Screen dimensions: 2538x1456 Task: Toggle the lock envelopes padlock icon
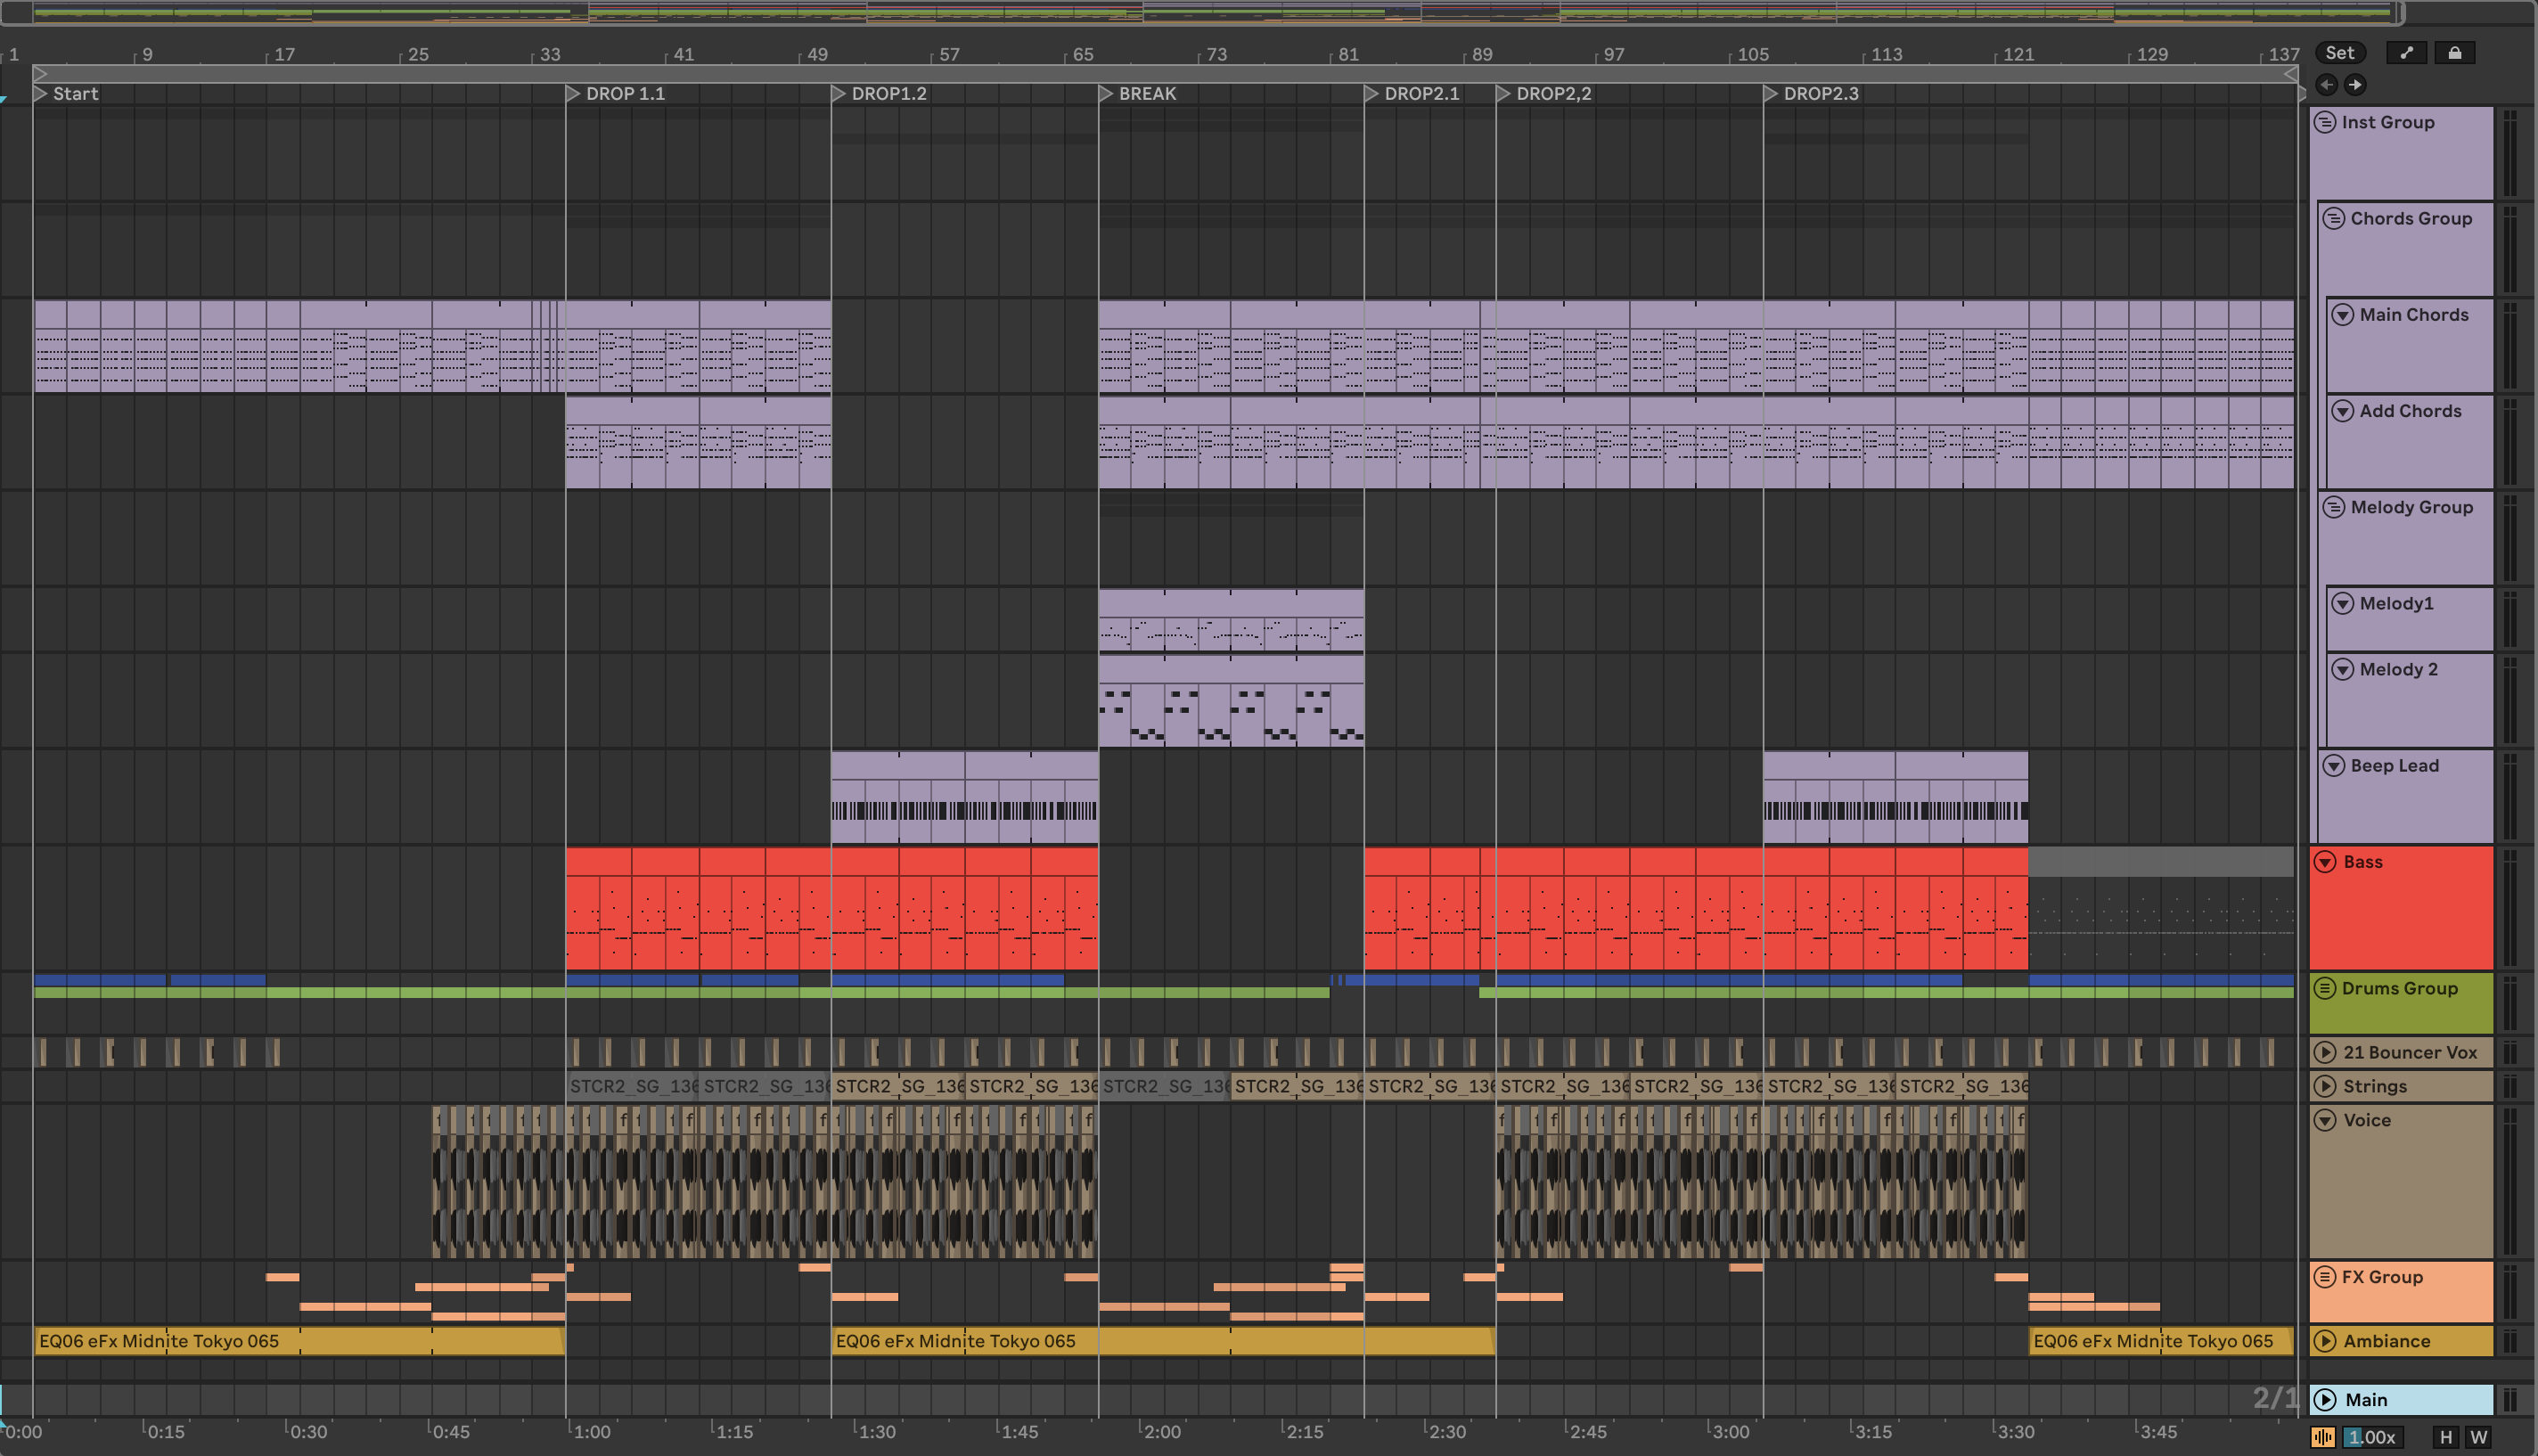click(x=2454, y=53)
